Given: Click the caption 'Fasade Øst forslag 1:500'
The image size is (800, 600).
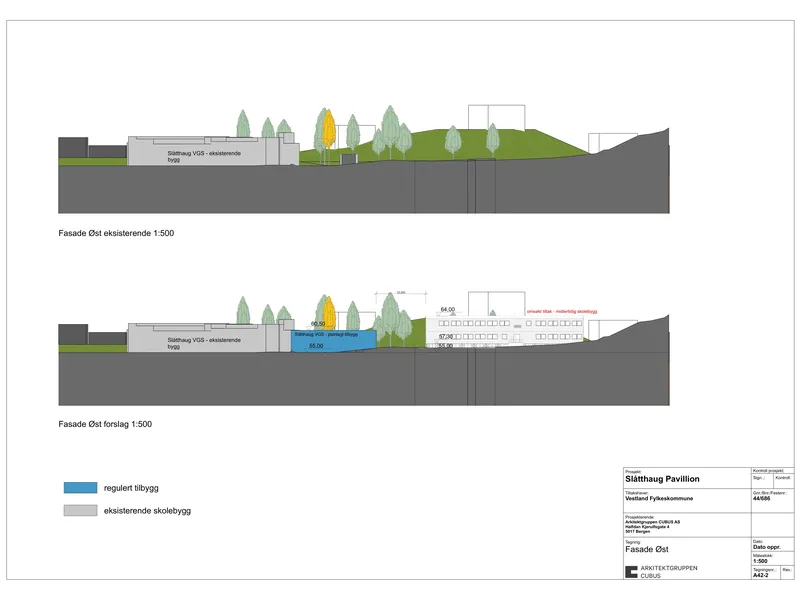Looking at the screenshot, I should point(105,424).
